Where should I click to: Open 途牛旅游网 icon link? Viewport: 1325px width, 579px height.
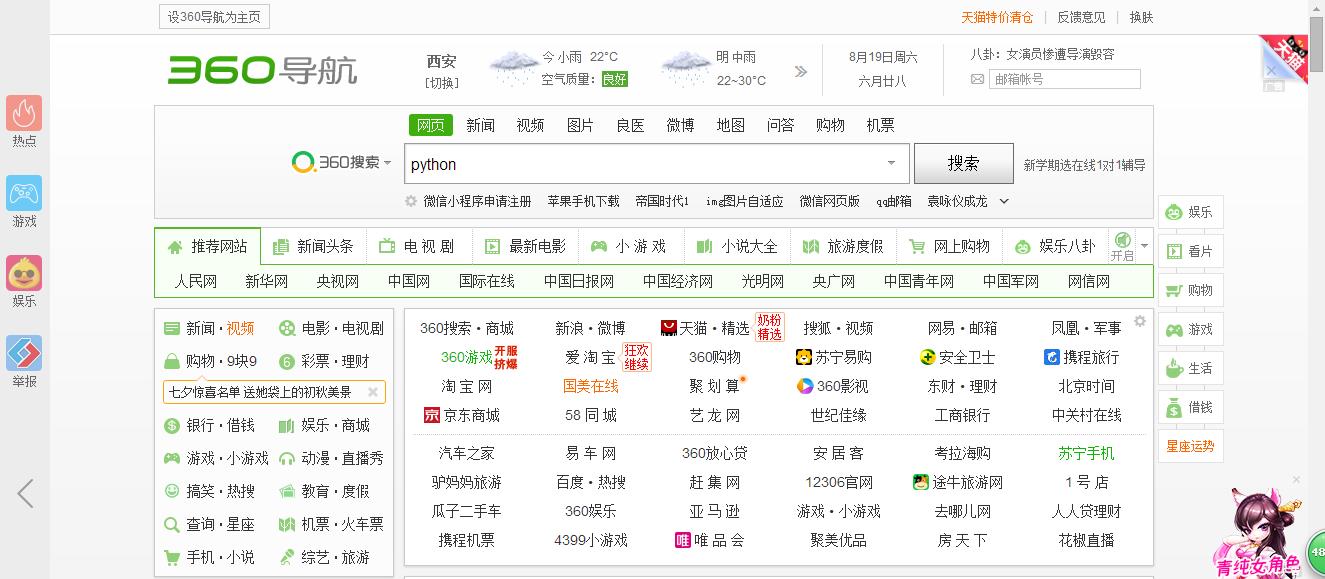(x=921, y=482)
